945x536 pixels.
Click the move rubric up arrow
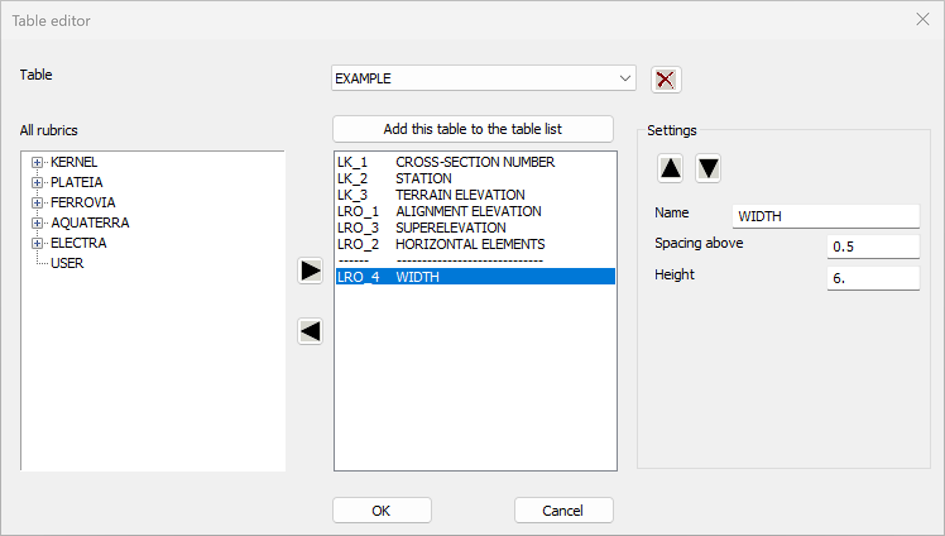tap(671, 169)
